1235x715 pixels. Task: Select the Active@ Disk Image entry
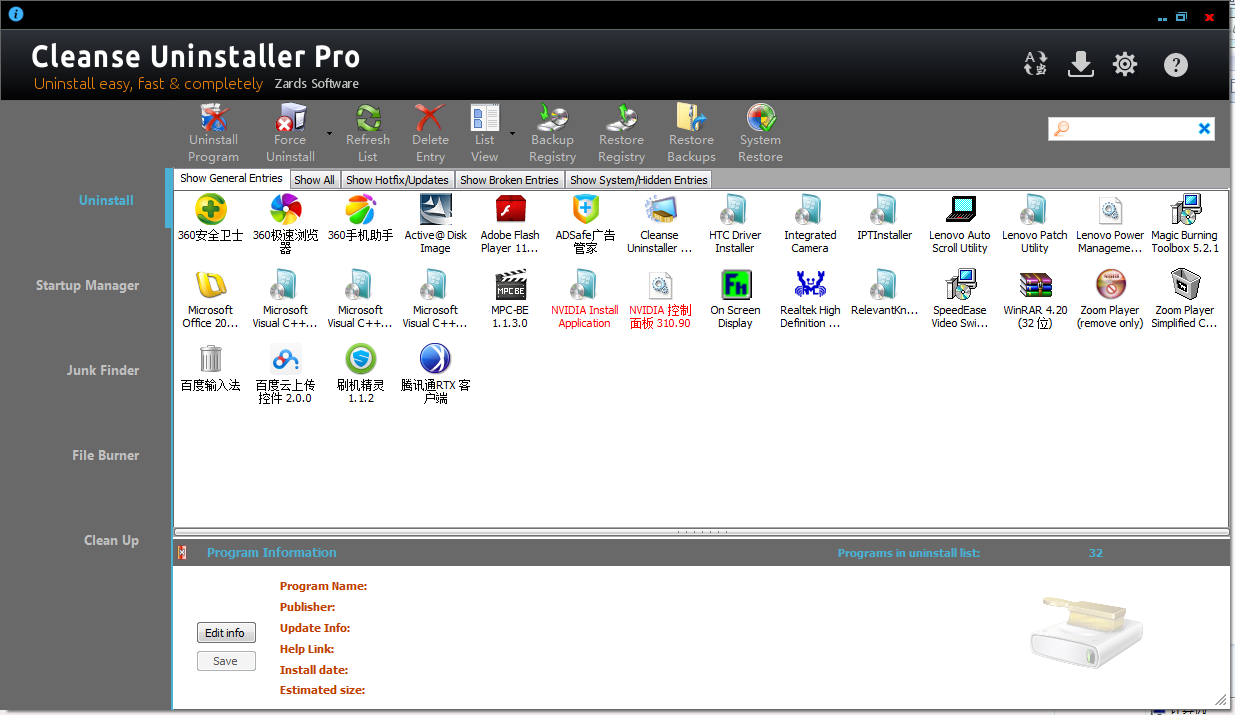435,224
